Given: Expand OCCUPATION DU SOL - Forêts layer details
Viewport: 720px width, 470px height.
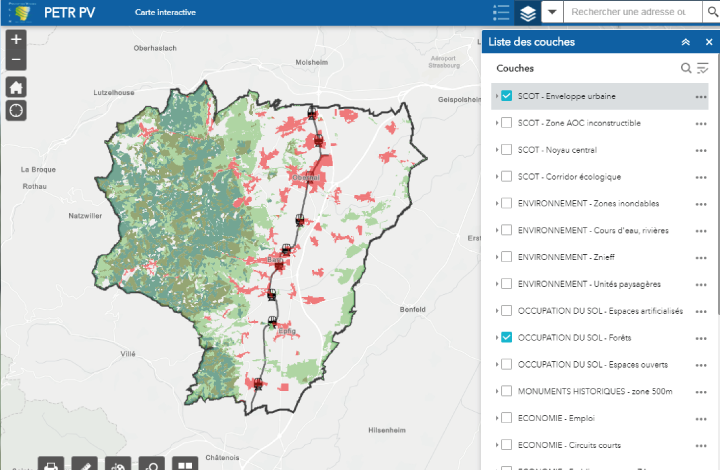Looking at the screenshot, I should 497,337.
